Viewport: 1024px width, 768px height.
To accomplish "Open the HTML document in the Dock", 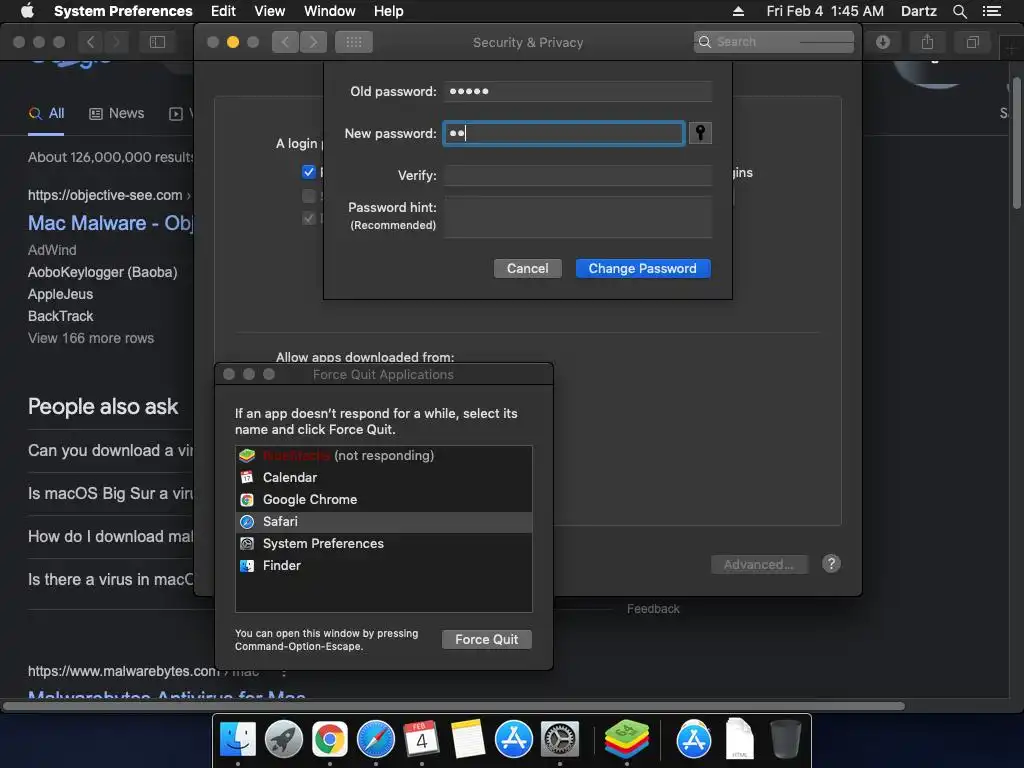I will pos(739,739).
